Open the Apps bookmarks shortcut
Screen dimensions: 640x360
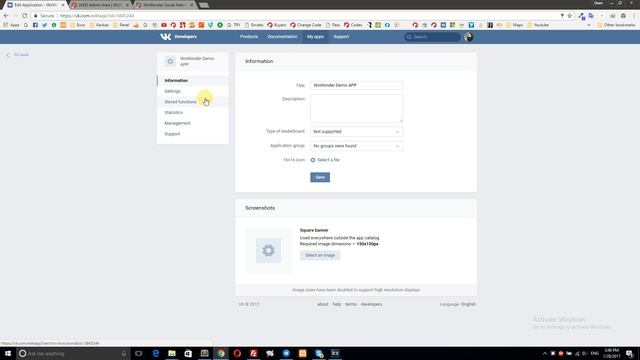[11, 25]
